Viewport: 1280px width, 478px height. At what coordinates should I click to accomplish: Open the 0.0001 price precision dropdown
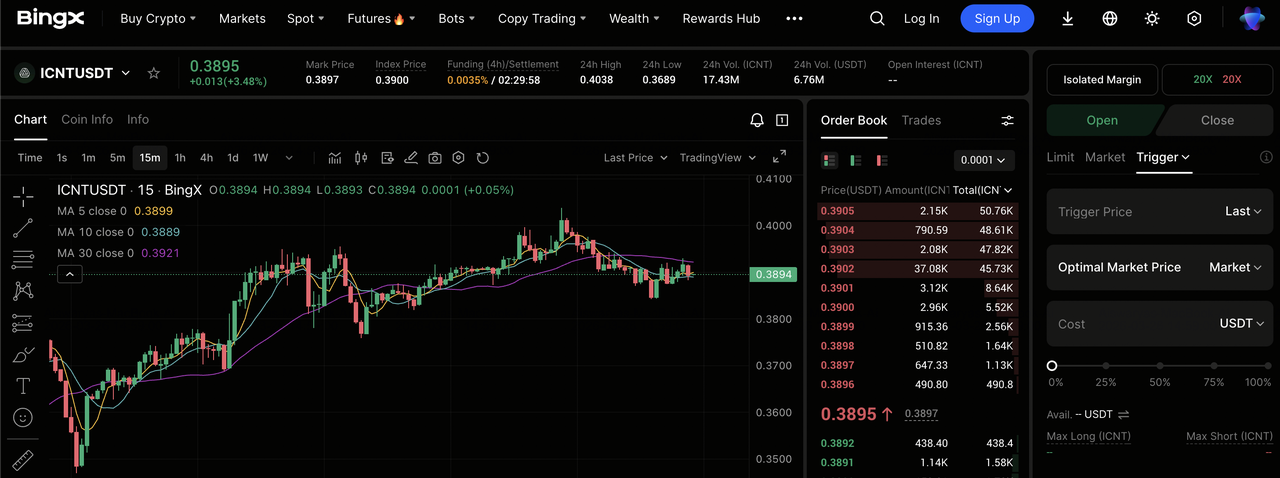pos(984,160)
